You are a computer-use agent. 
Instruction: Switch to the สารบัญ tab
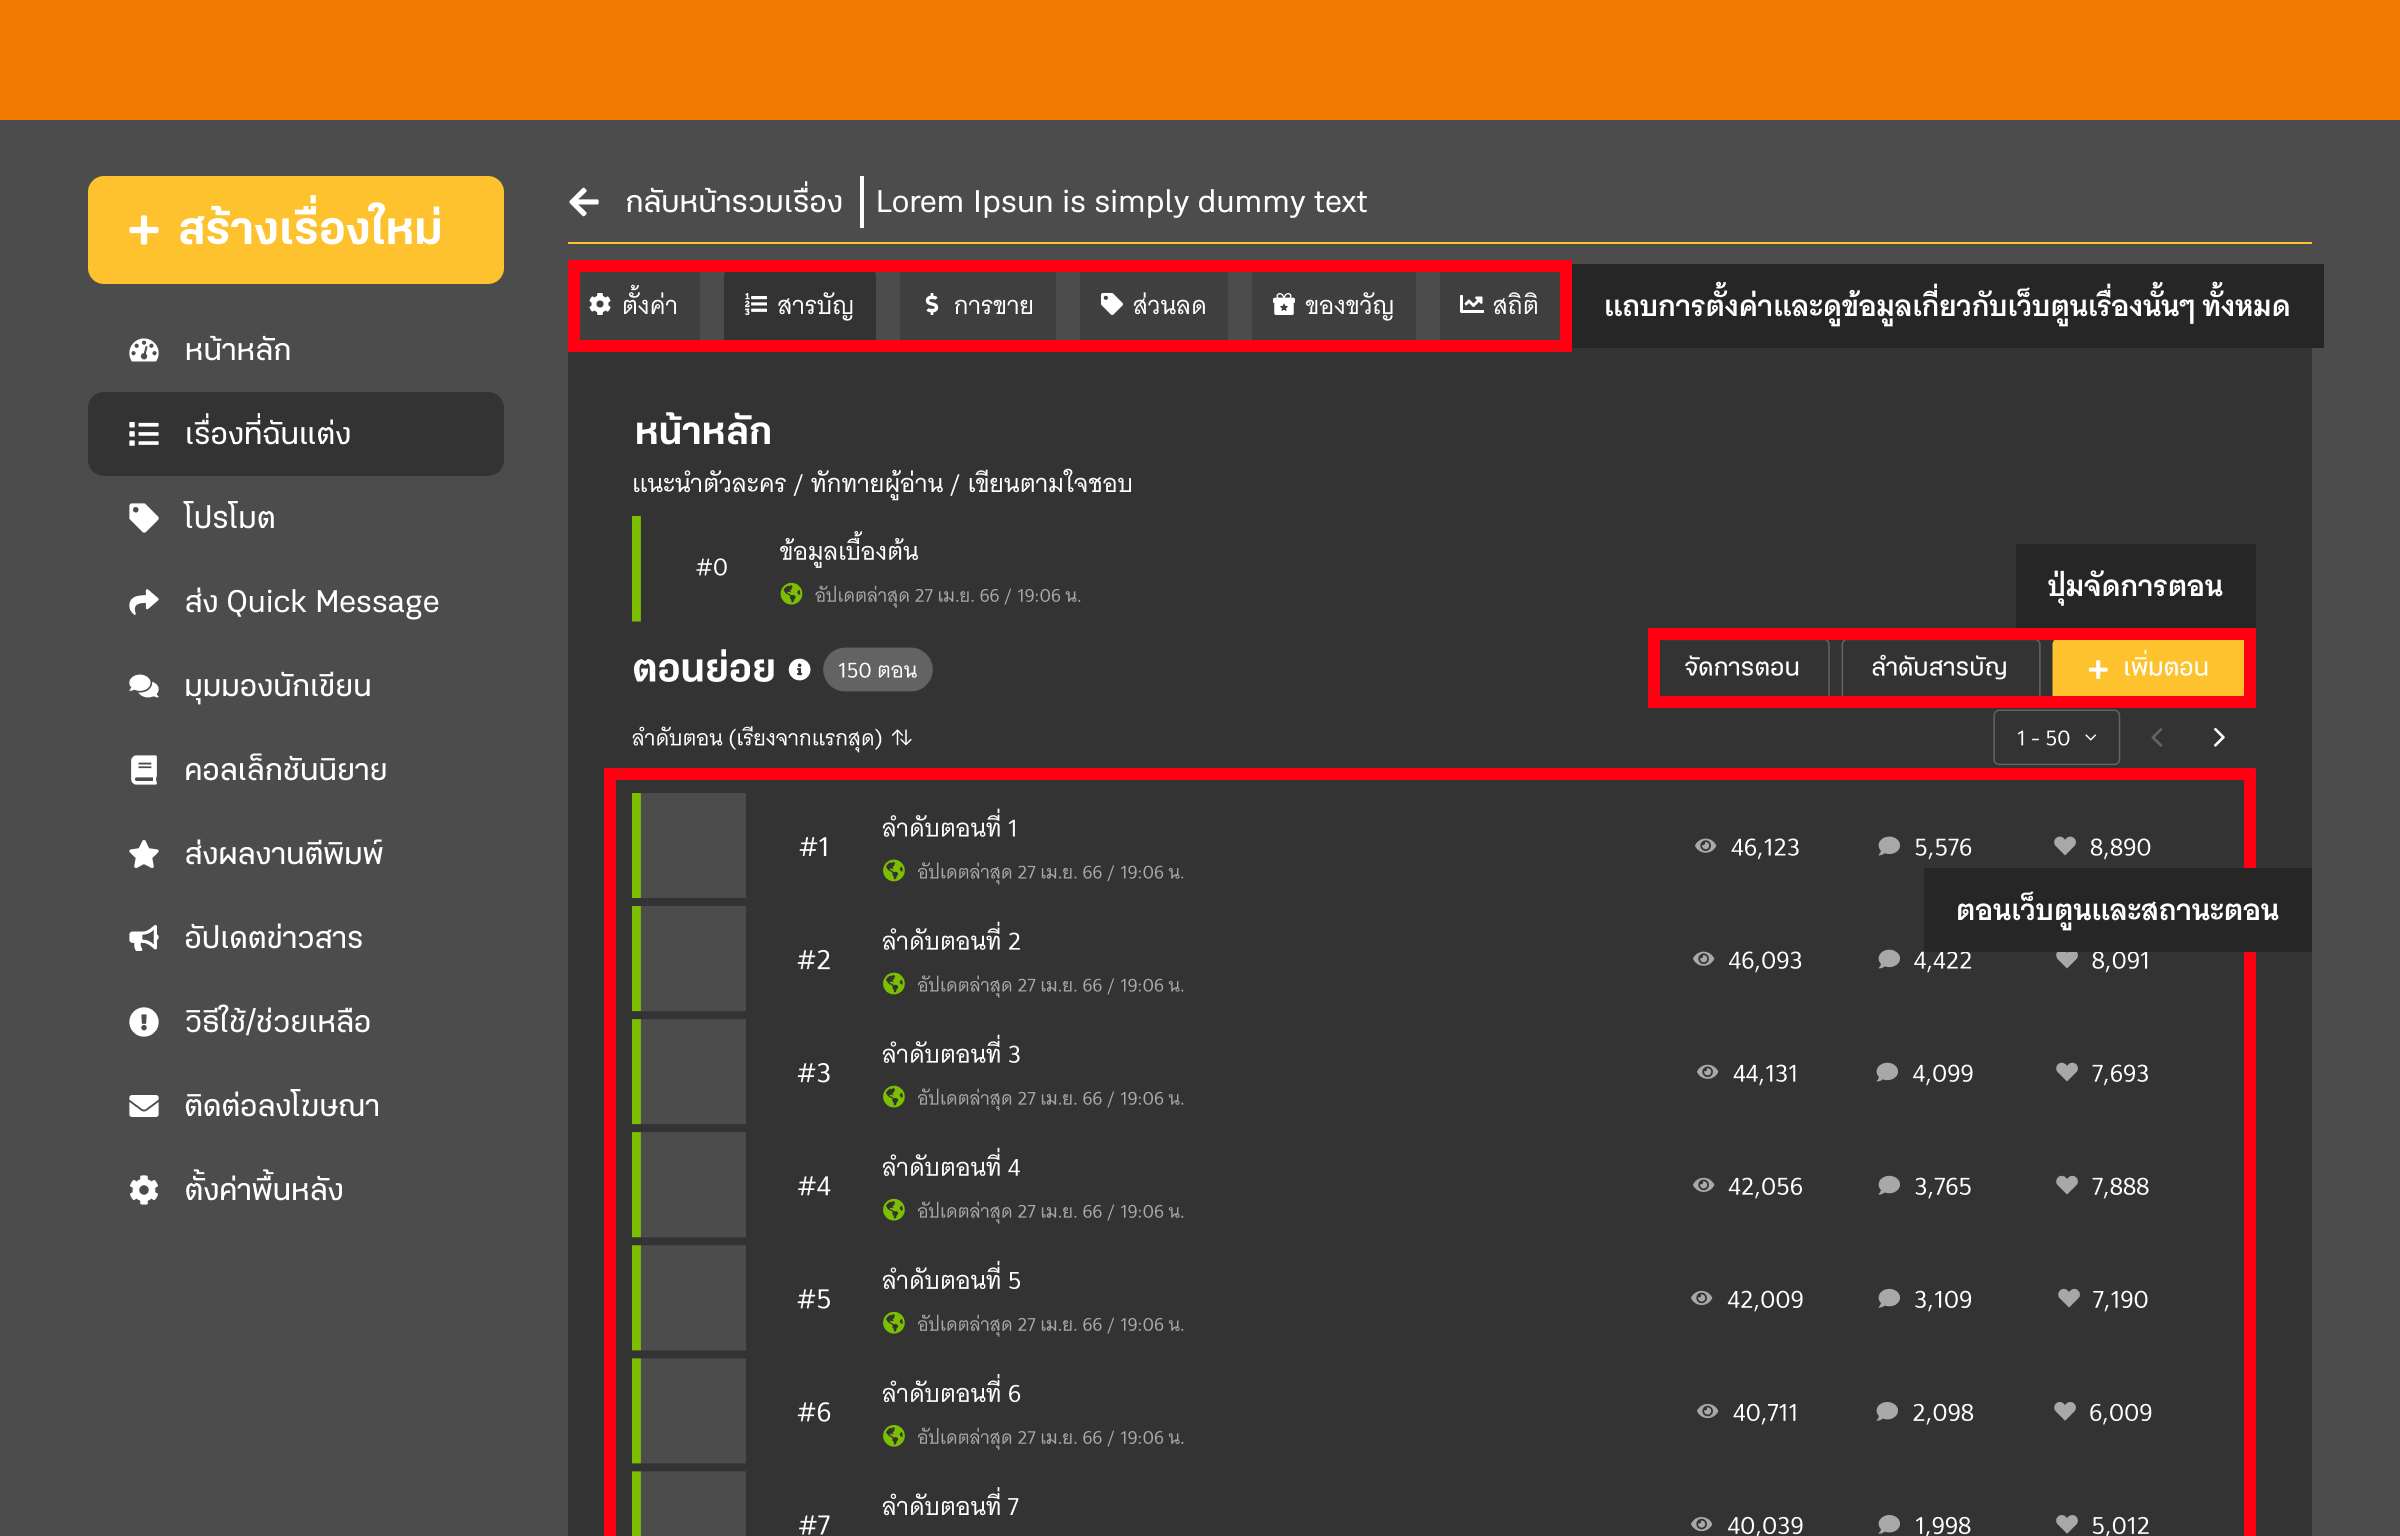tap(799, 305)
